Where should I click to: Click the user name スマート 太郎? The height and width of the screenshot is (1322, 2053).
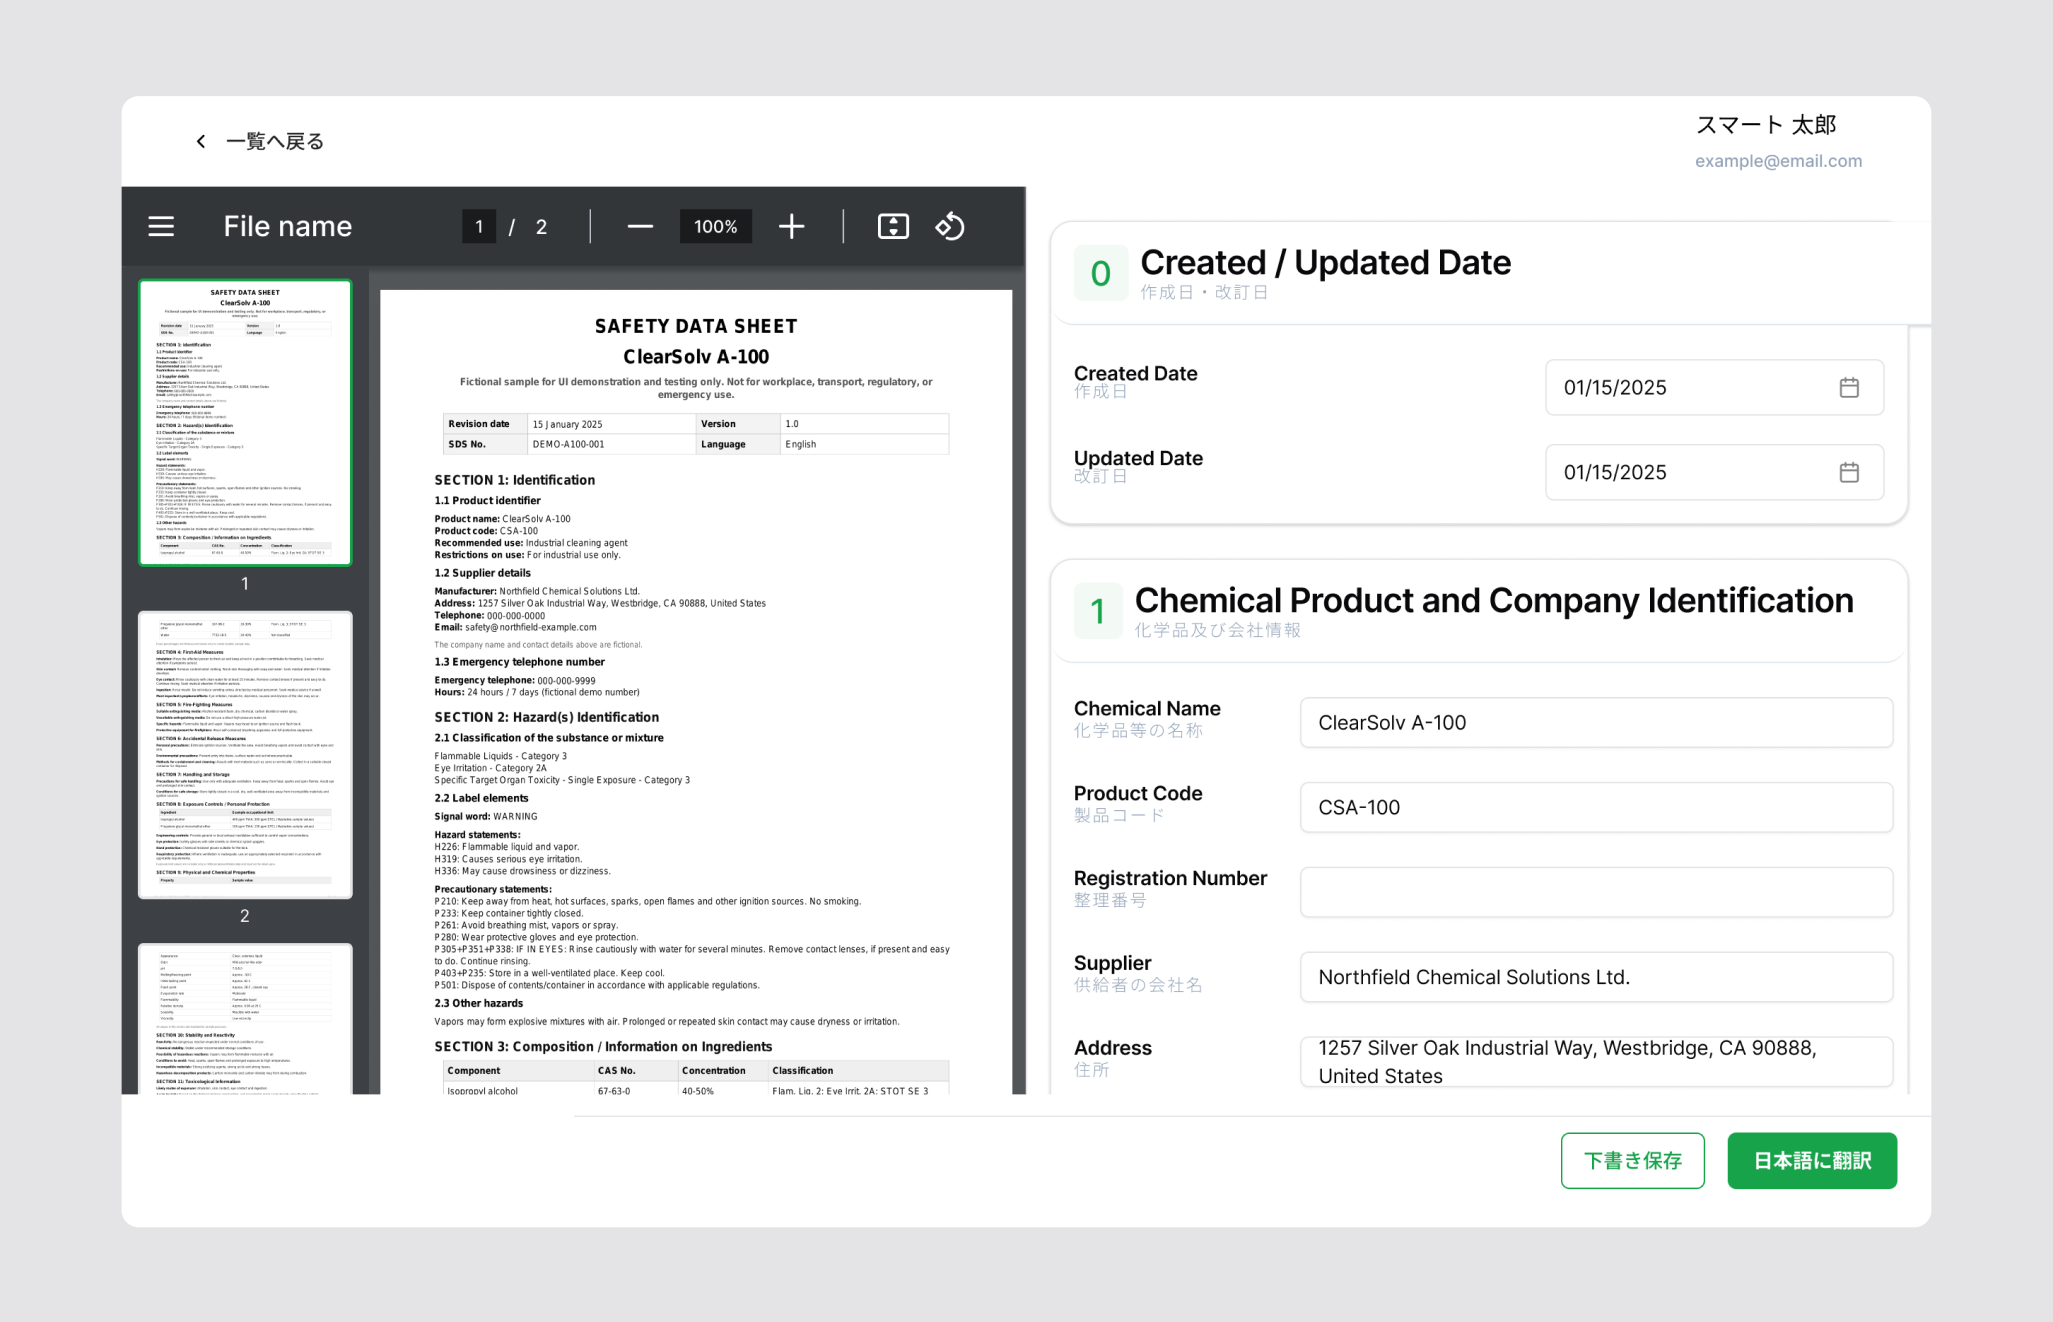pos(1766,125)
